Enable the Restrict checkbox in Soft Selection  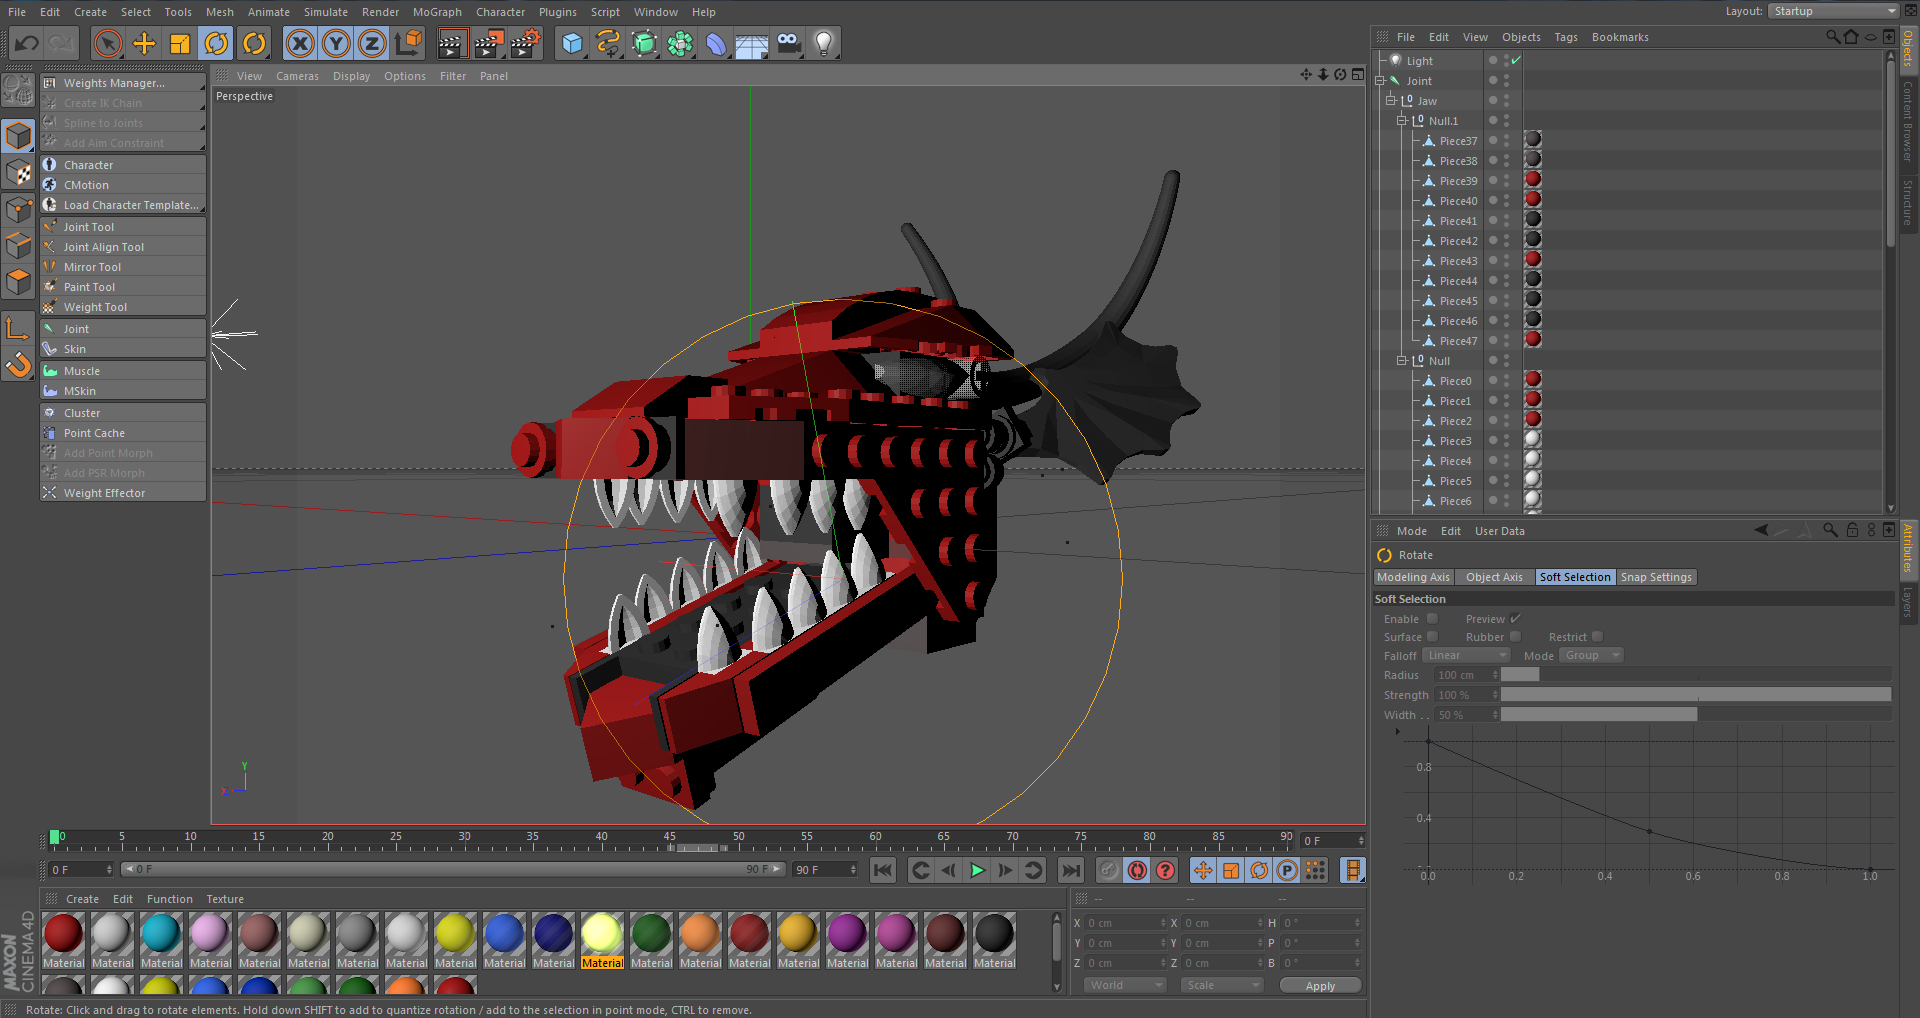[1596, 637]
